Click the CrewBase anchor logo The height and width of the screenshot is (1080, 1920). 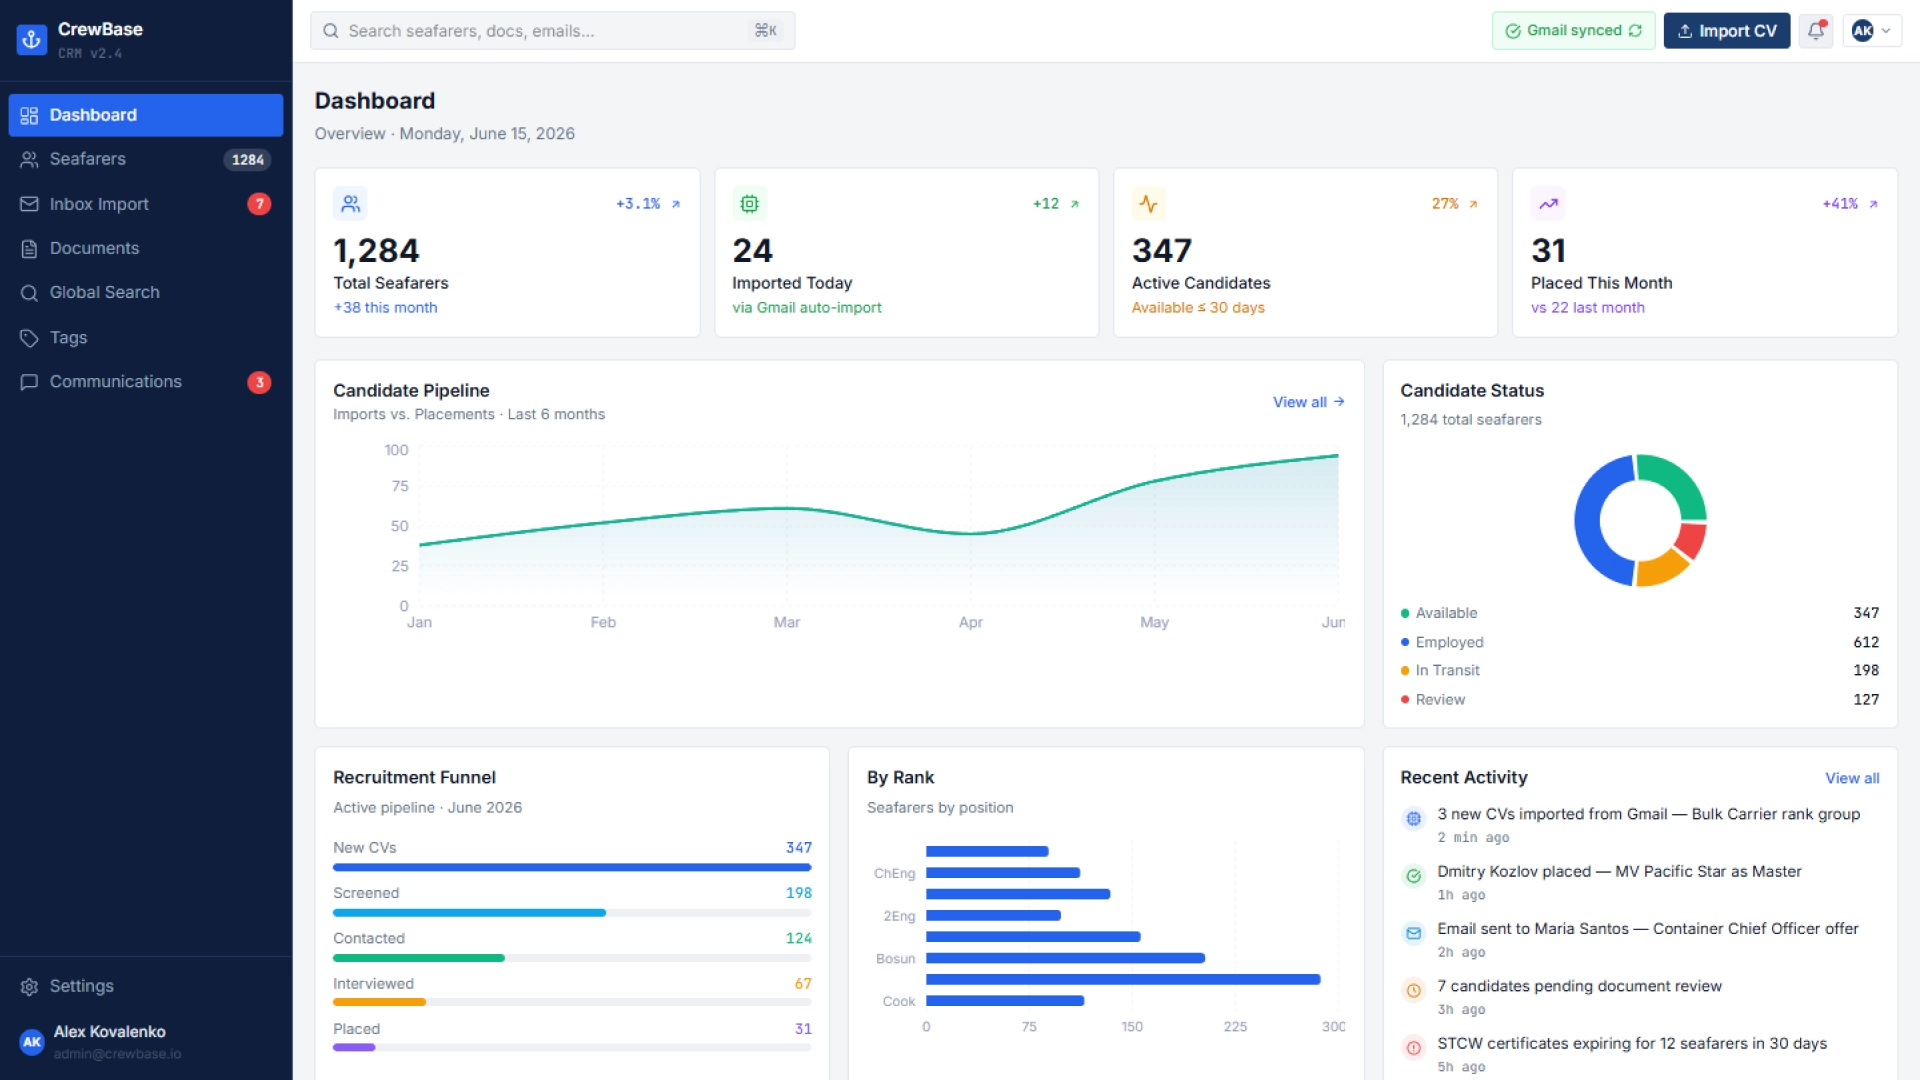click(x=32, y=40)
